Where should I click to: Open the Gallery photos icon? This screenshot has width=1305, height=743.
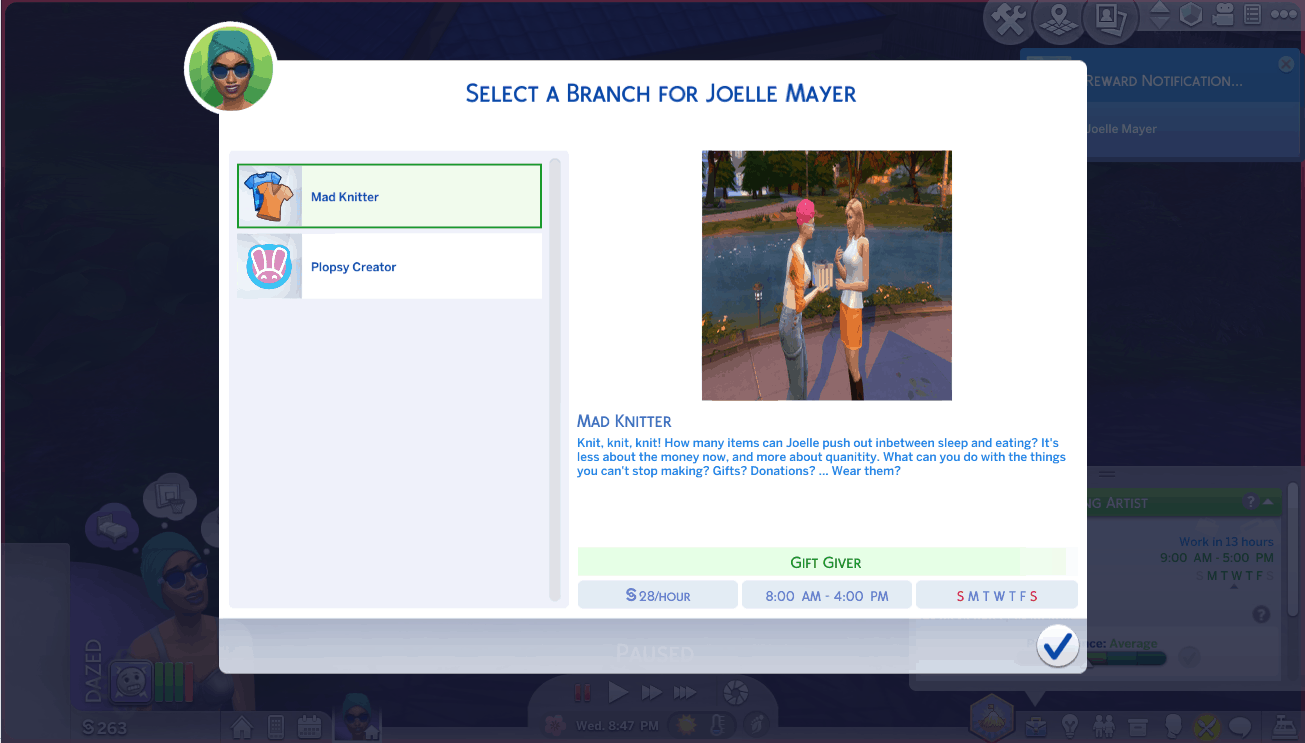click(1111, 19)
